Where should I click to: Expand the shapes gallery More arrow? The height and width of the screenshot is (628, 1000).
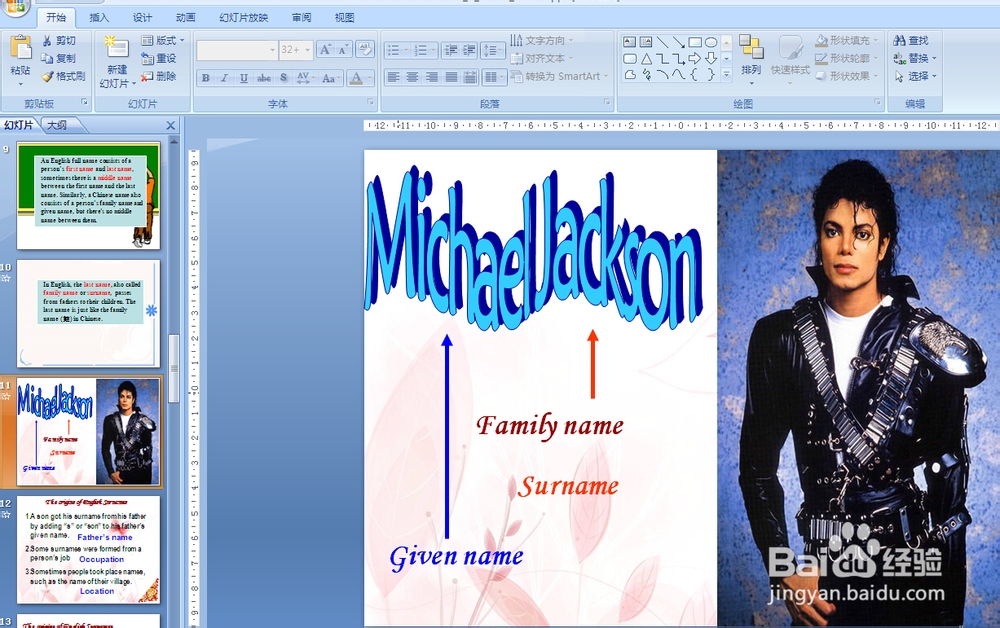coord(726,75)
